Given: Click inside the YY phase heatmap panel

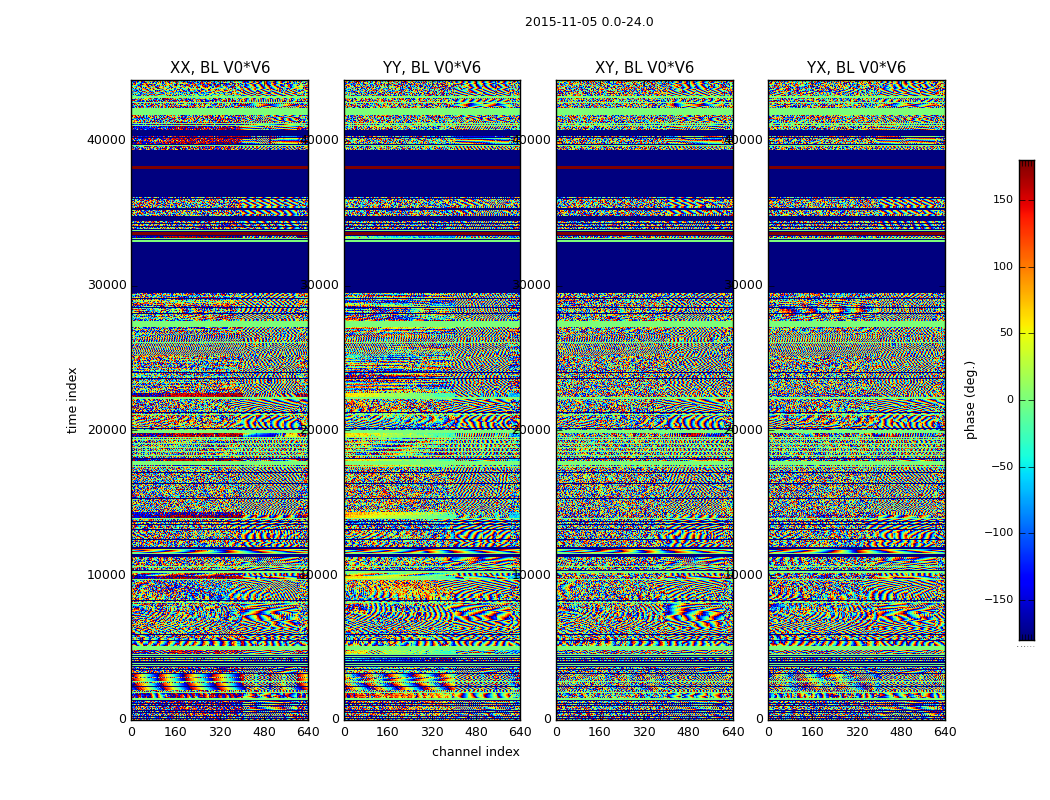Looking at the screenshot, I should point(431,400).
